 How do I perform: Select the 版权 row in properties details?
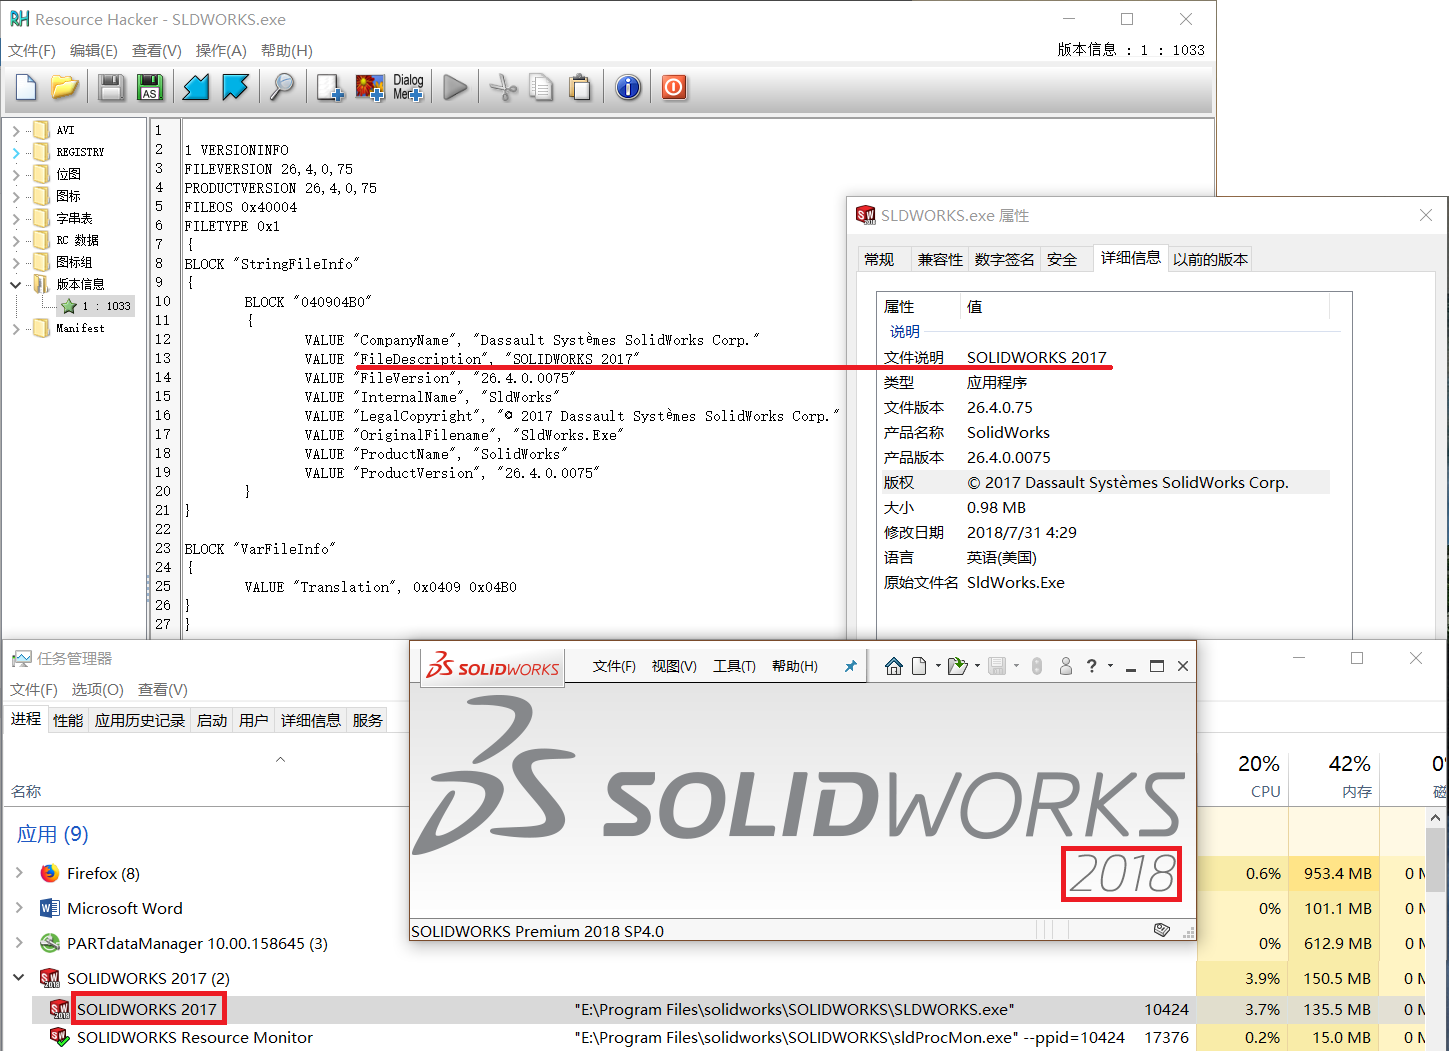click(x=1105, y=482)
